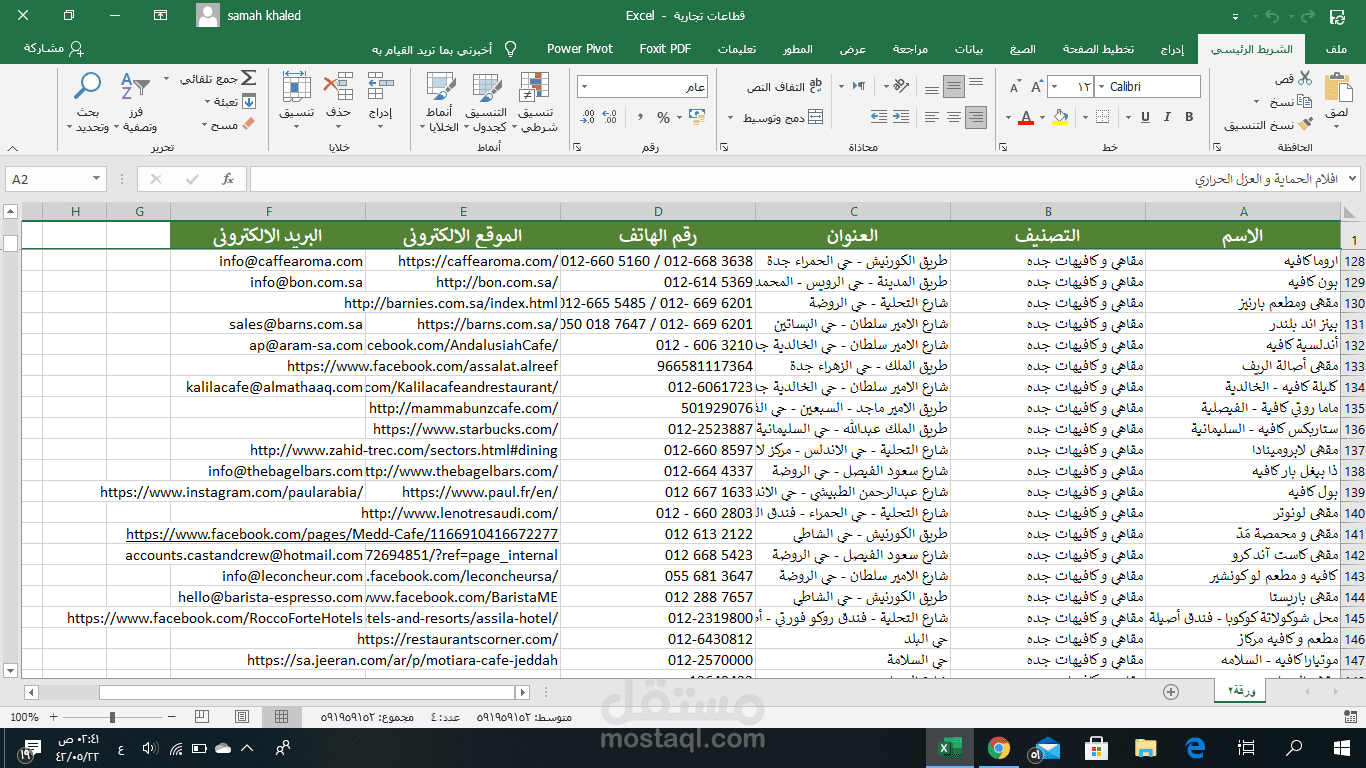
Task: Open the Power Pivot tab
Action: tap(580, 49)
